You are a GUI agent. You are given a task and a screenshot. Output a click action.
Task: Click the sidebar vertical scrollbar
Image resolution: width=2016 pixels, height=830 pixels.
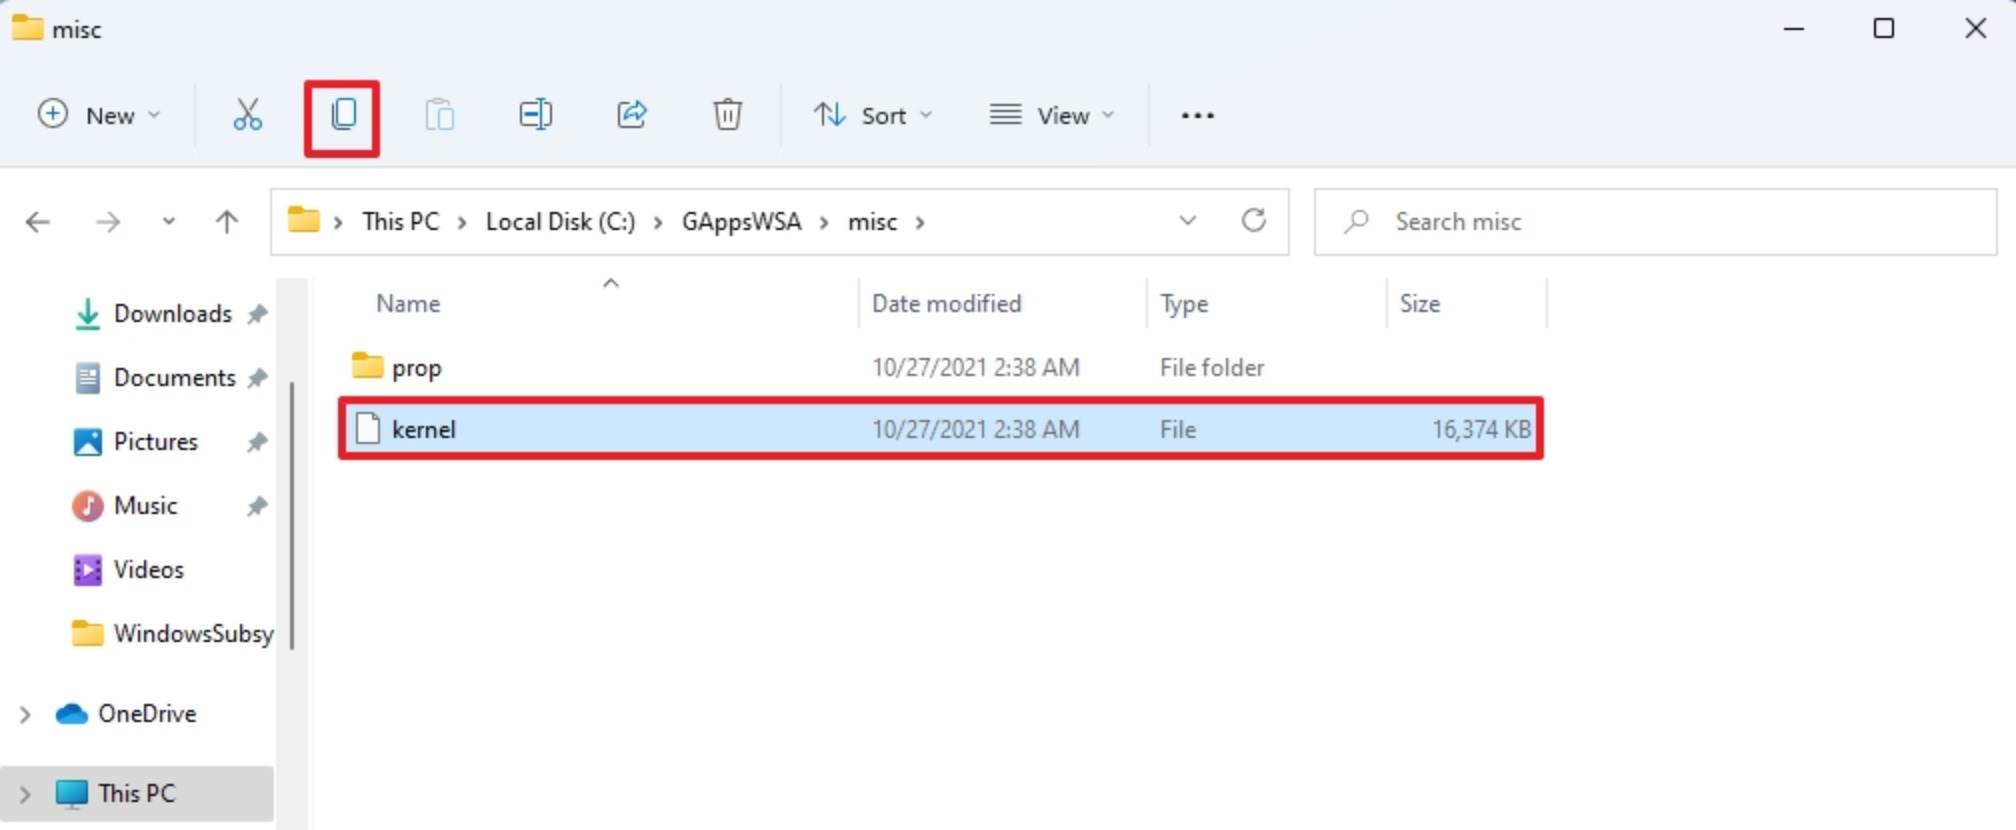tap(292, 515)
